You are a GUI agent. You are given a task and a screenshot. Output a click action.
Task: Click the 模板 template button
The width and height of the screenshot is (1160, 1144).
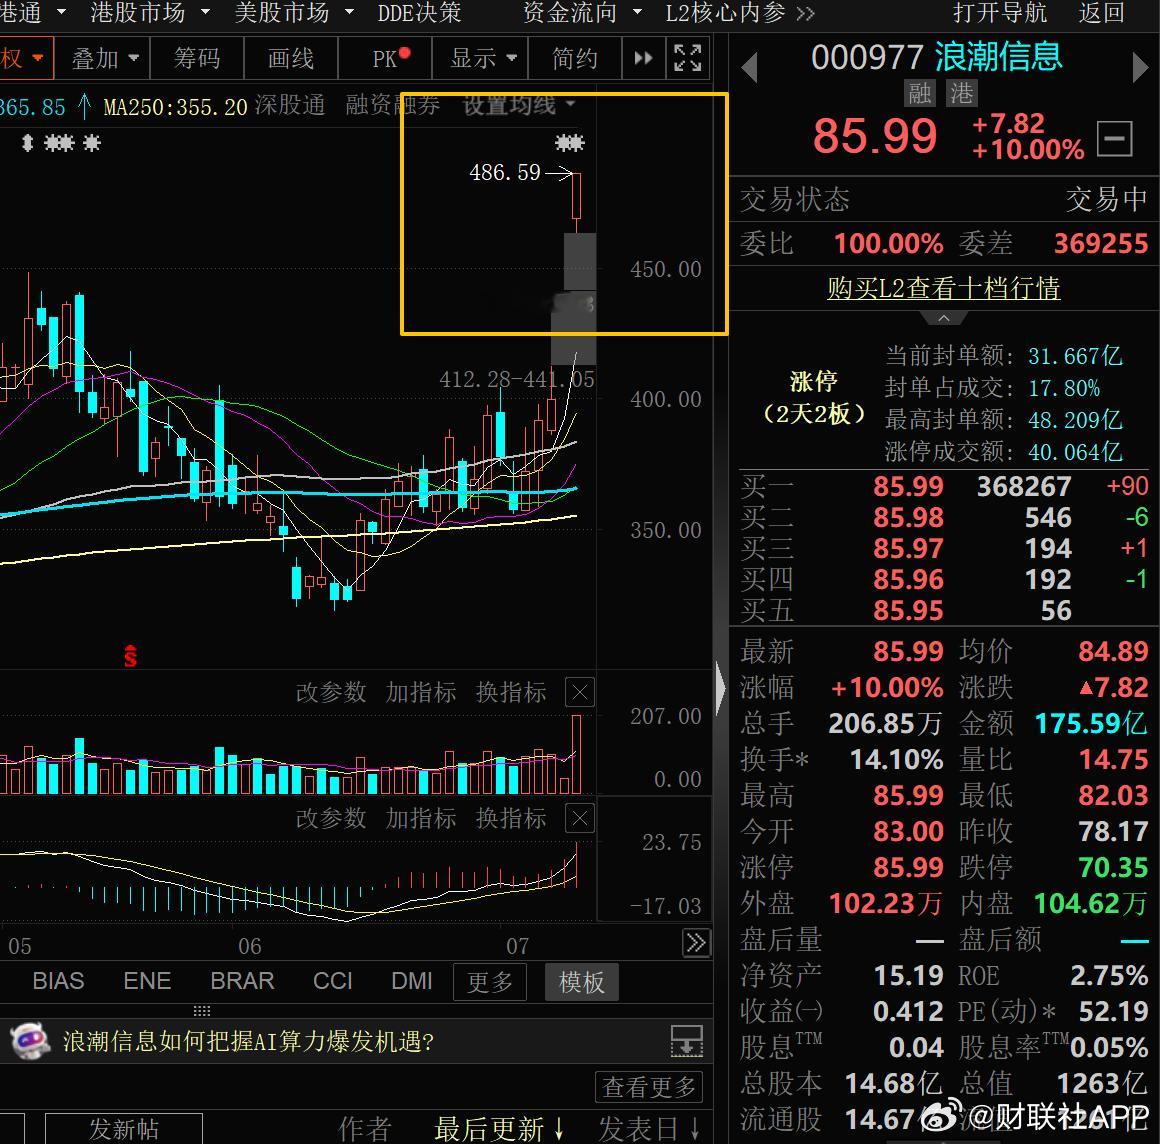click(581, 982)
